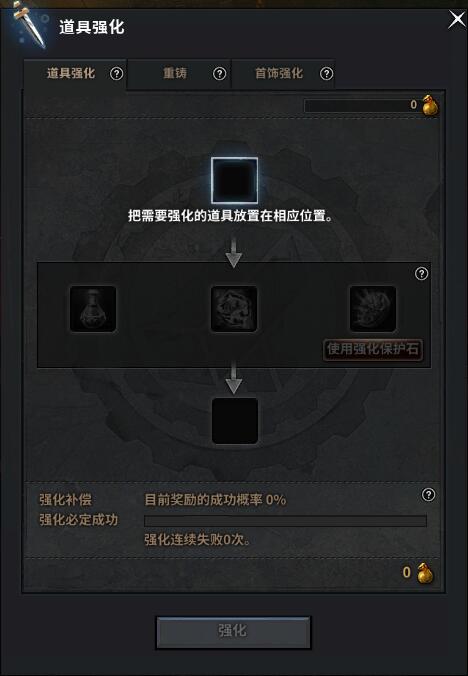
Task: Select the potion flask material slot
Action: point(93,309)
